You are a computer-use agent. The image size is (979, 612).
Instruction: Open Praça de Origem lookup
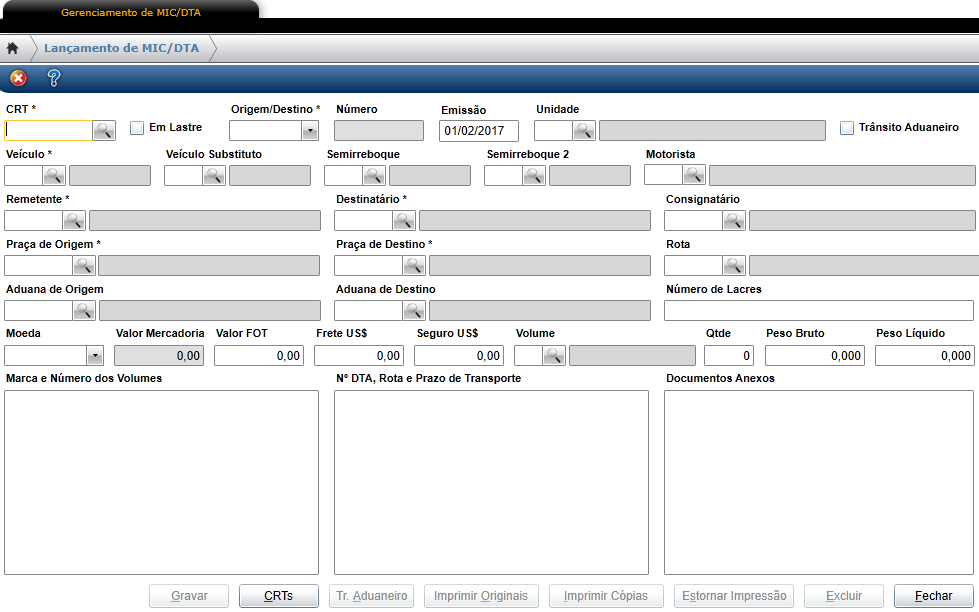click(x=84, y=265)
